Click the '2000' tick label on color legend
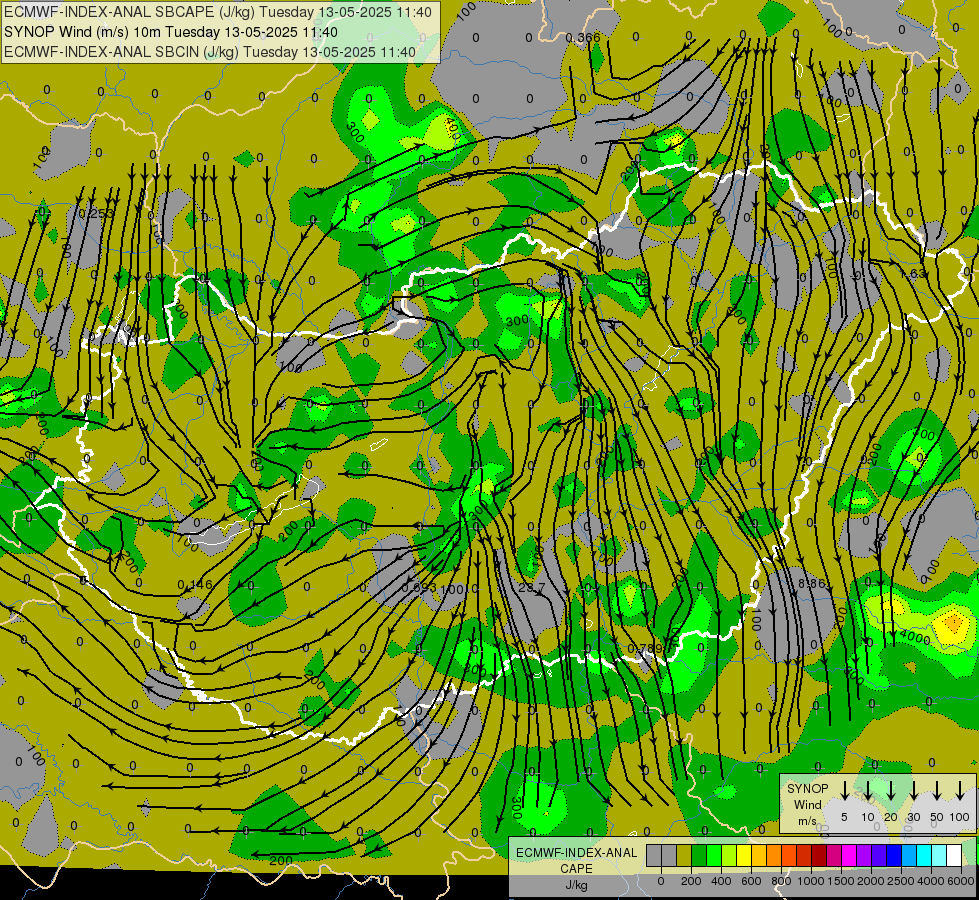This screenshot has height=900, width=979. [870, 881]
